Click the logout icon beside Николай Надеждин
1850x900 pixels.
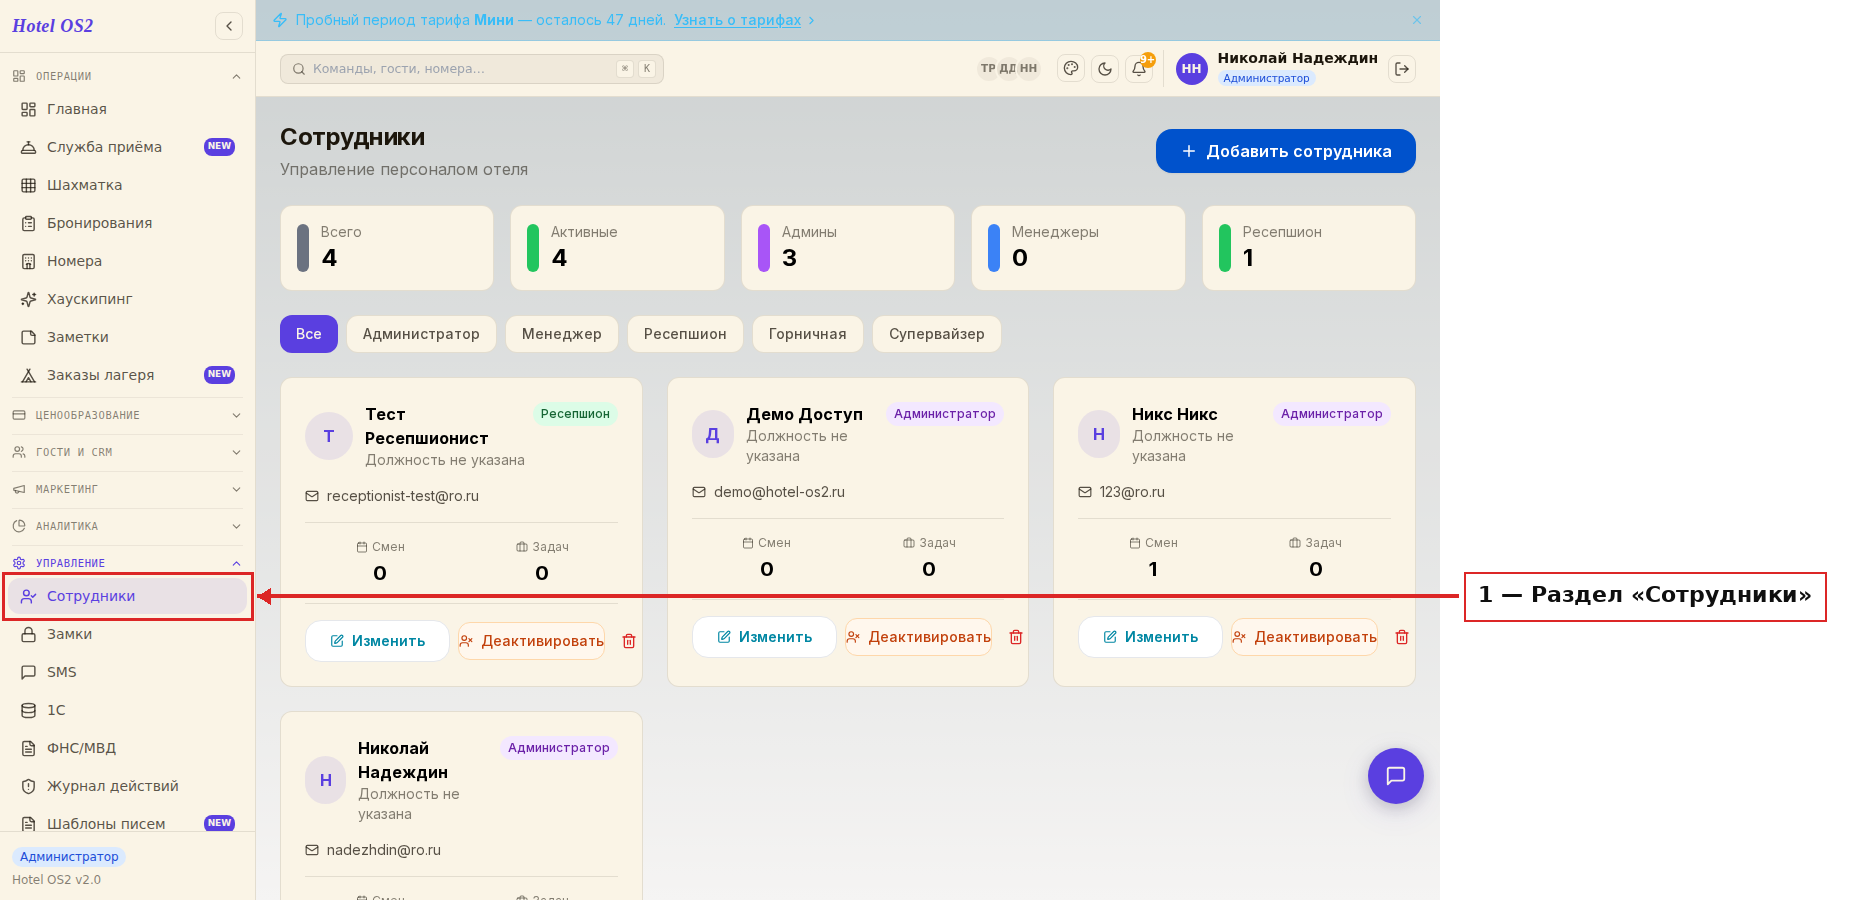(1402, 69)
